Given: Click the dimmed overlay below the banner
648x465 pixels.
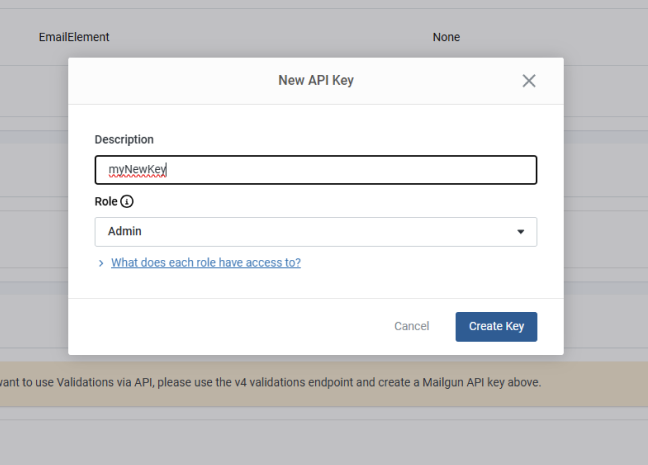Looking at the screenshot, I should click(x=324, y=438).
